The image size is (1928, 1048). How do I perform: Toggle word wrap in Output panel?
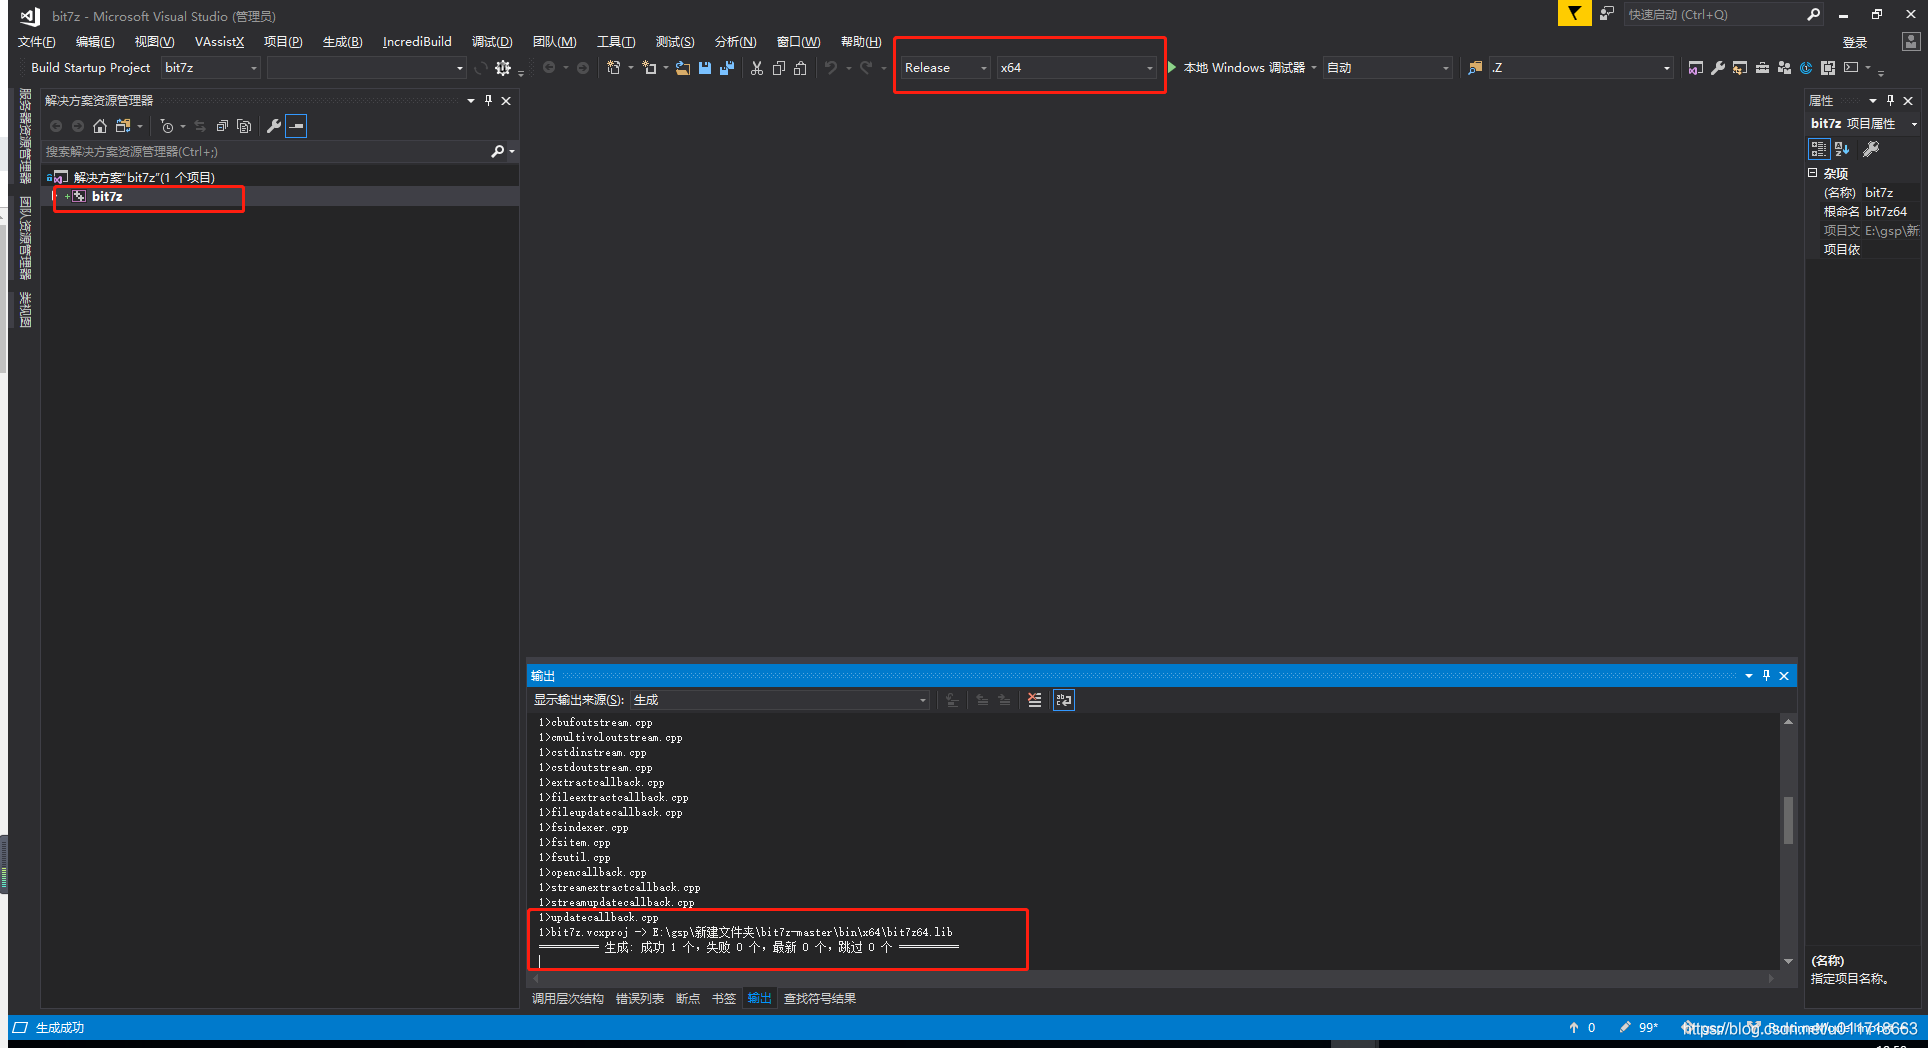click(x=1064, y=700)
